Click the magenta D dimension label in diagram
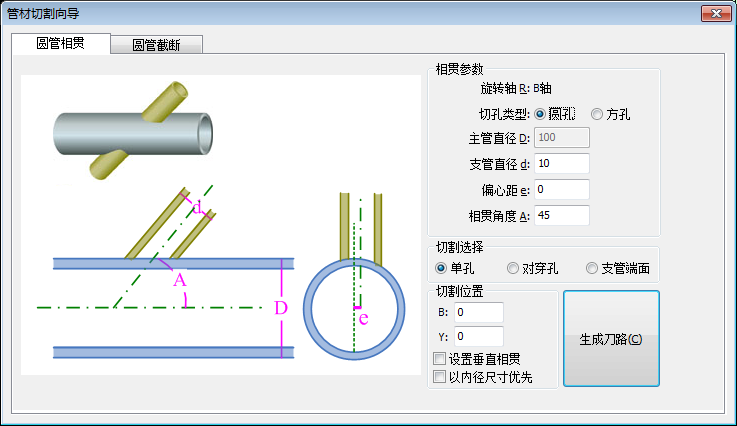Viewport: 737px width, 426px height. tap(281, 308)
